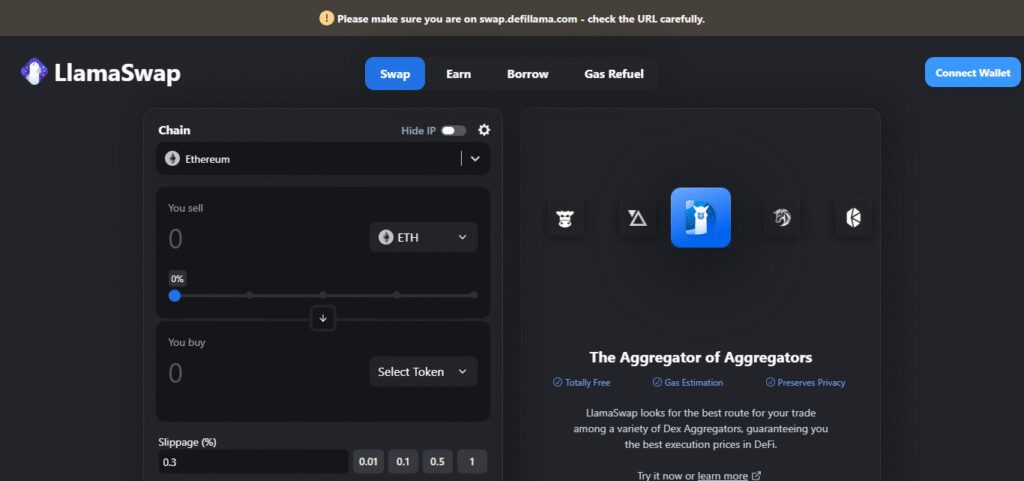Click the slider's 25% mark (second dot)
Screen dimensions: 1024x481
tap(249, 295)
